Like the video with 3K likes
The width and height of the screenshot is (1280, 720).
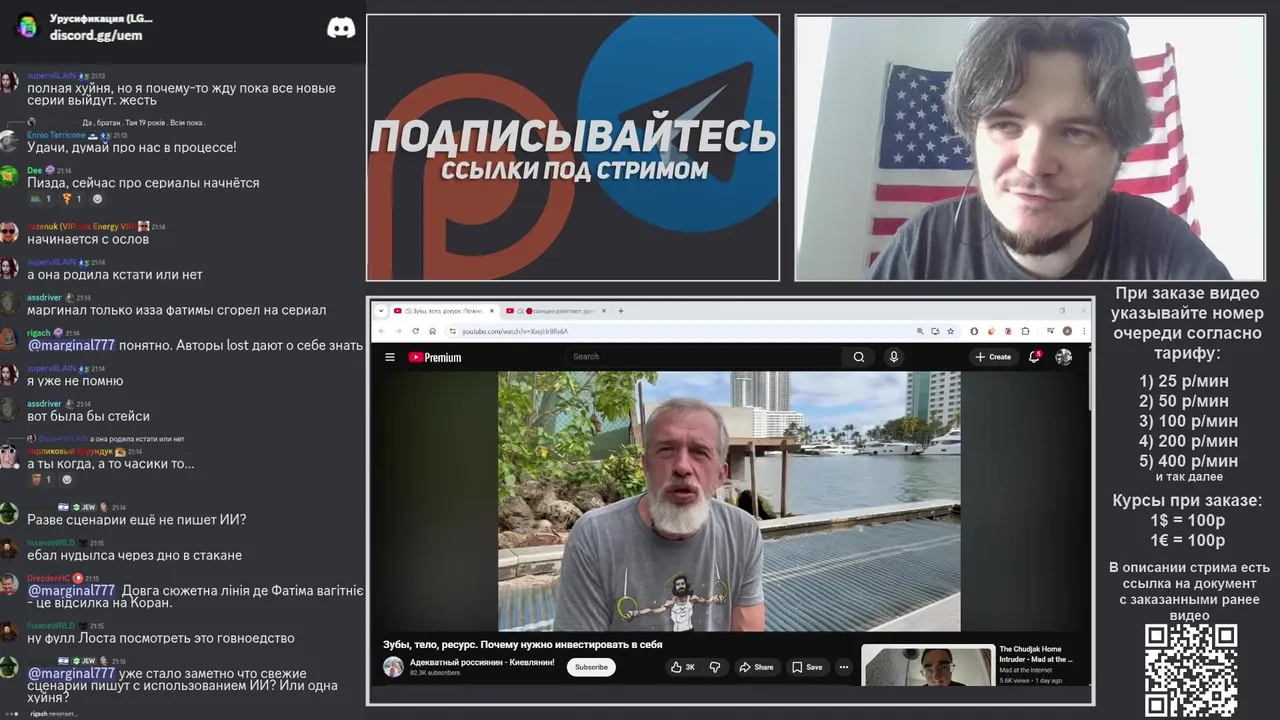[683, 667]
